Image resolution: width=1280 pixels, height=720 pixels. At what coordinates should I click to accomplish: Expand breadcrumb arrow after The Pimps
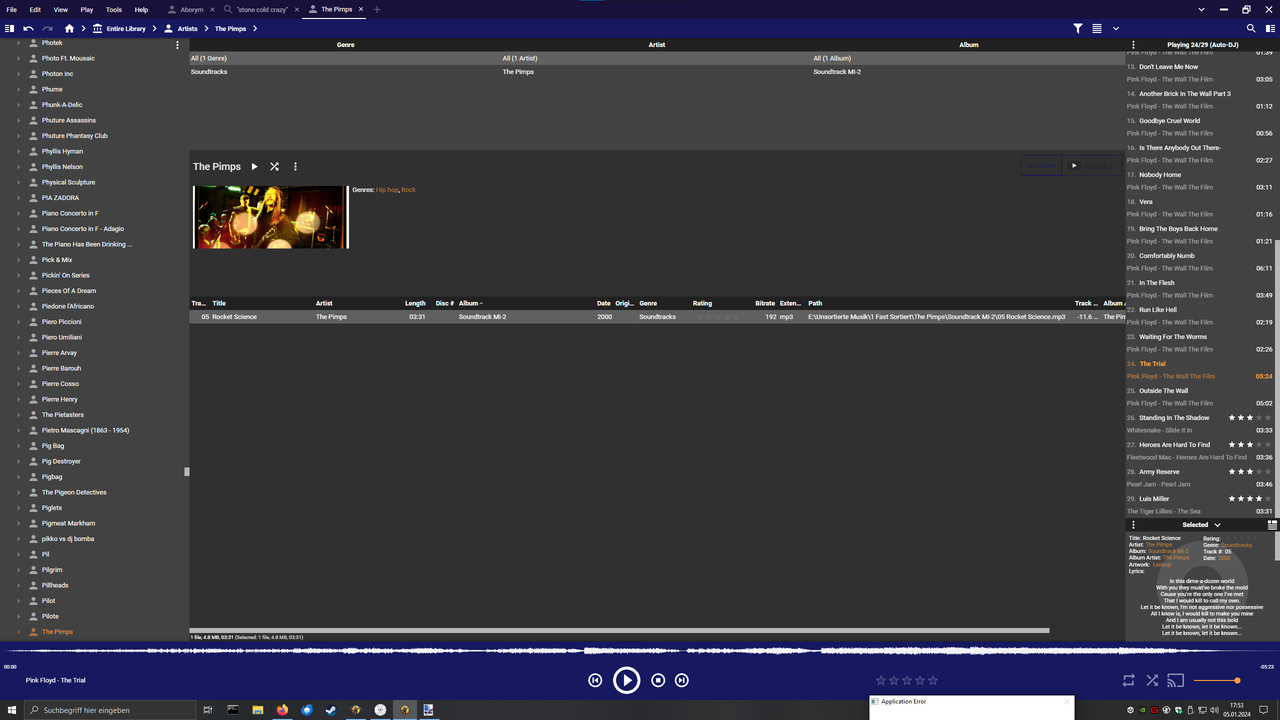click(255, 29)
